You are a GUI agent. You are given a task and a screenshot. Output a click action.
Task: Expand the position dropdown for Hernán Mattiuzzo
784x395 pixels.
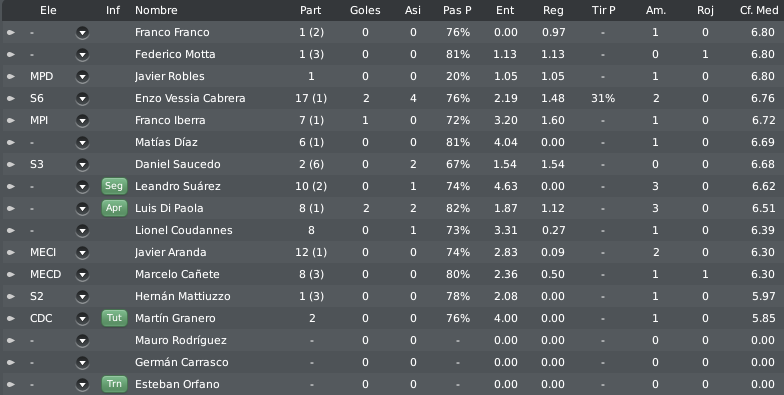coord(82,296)
